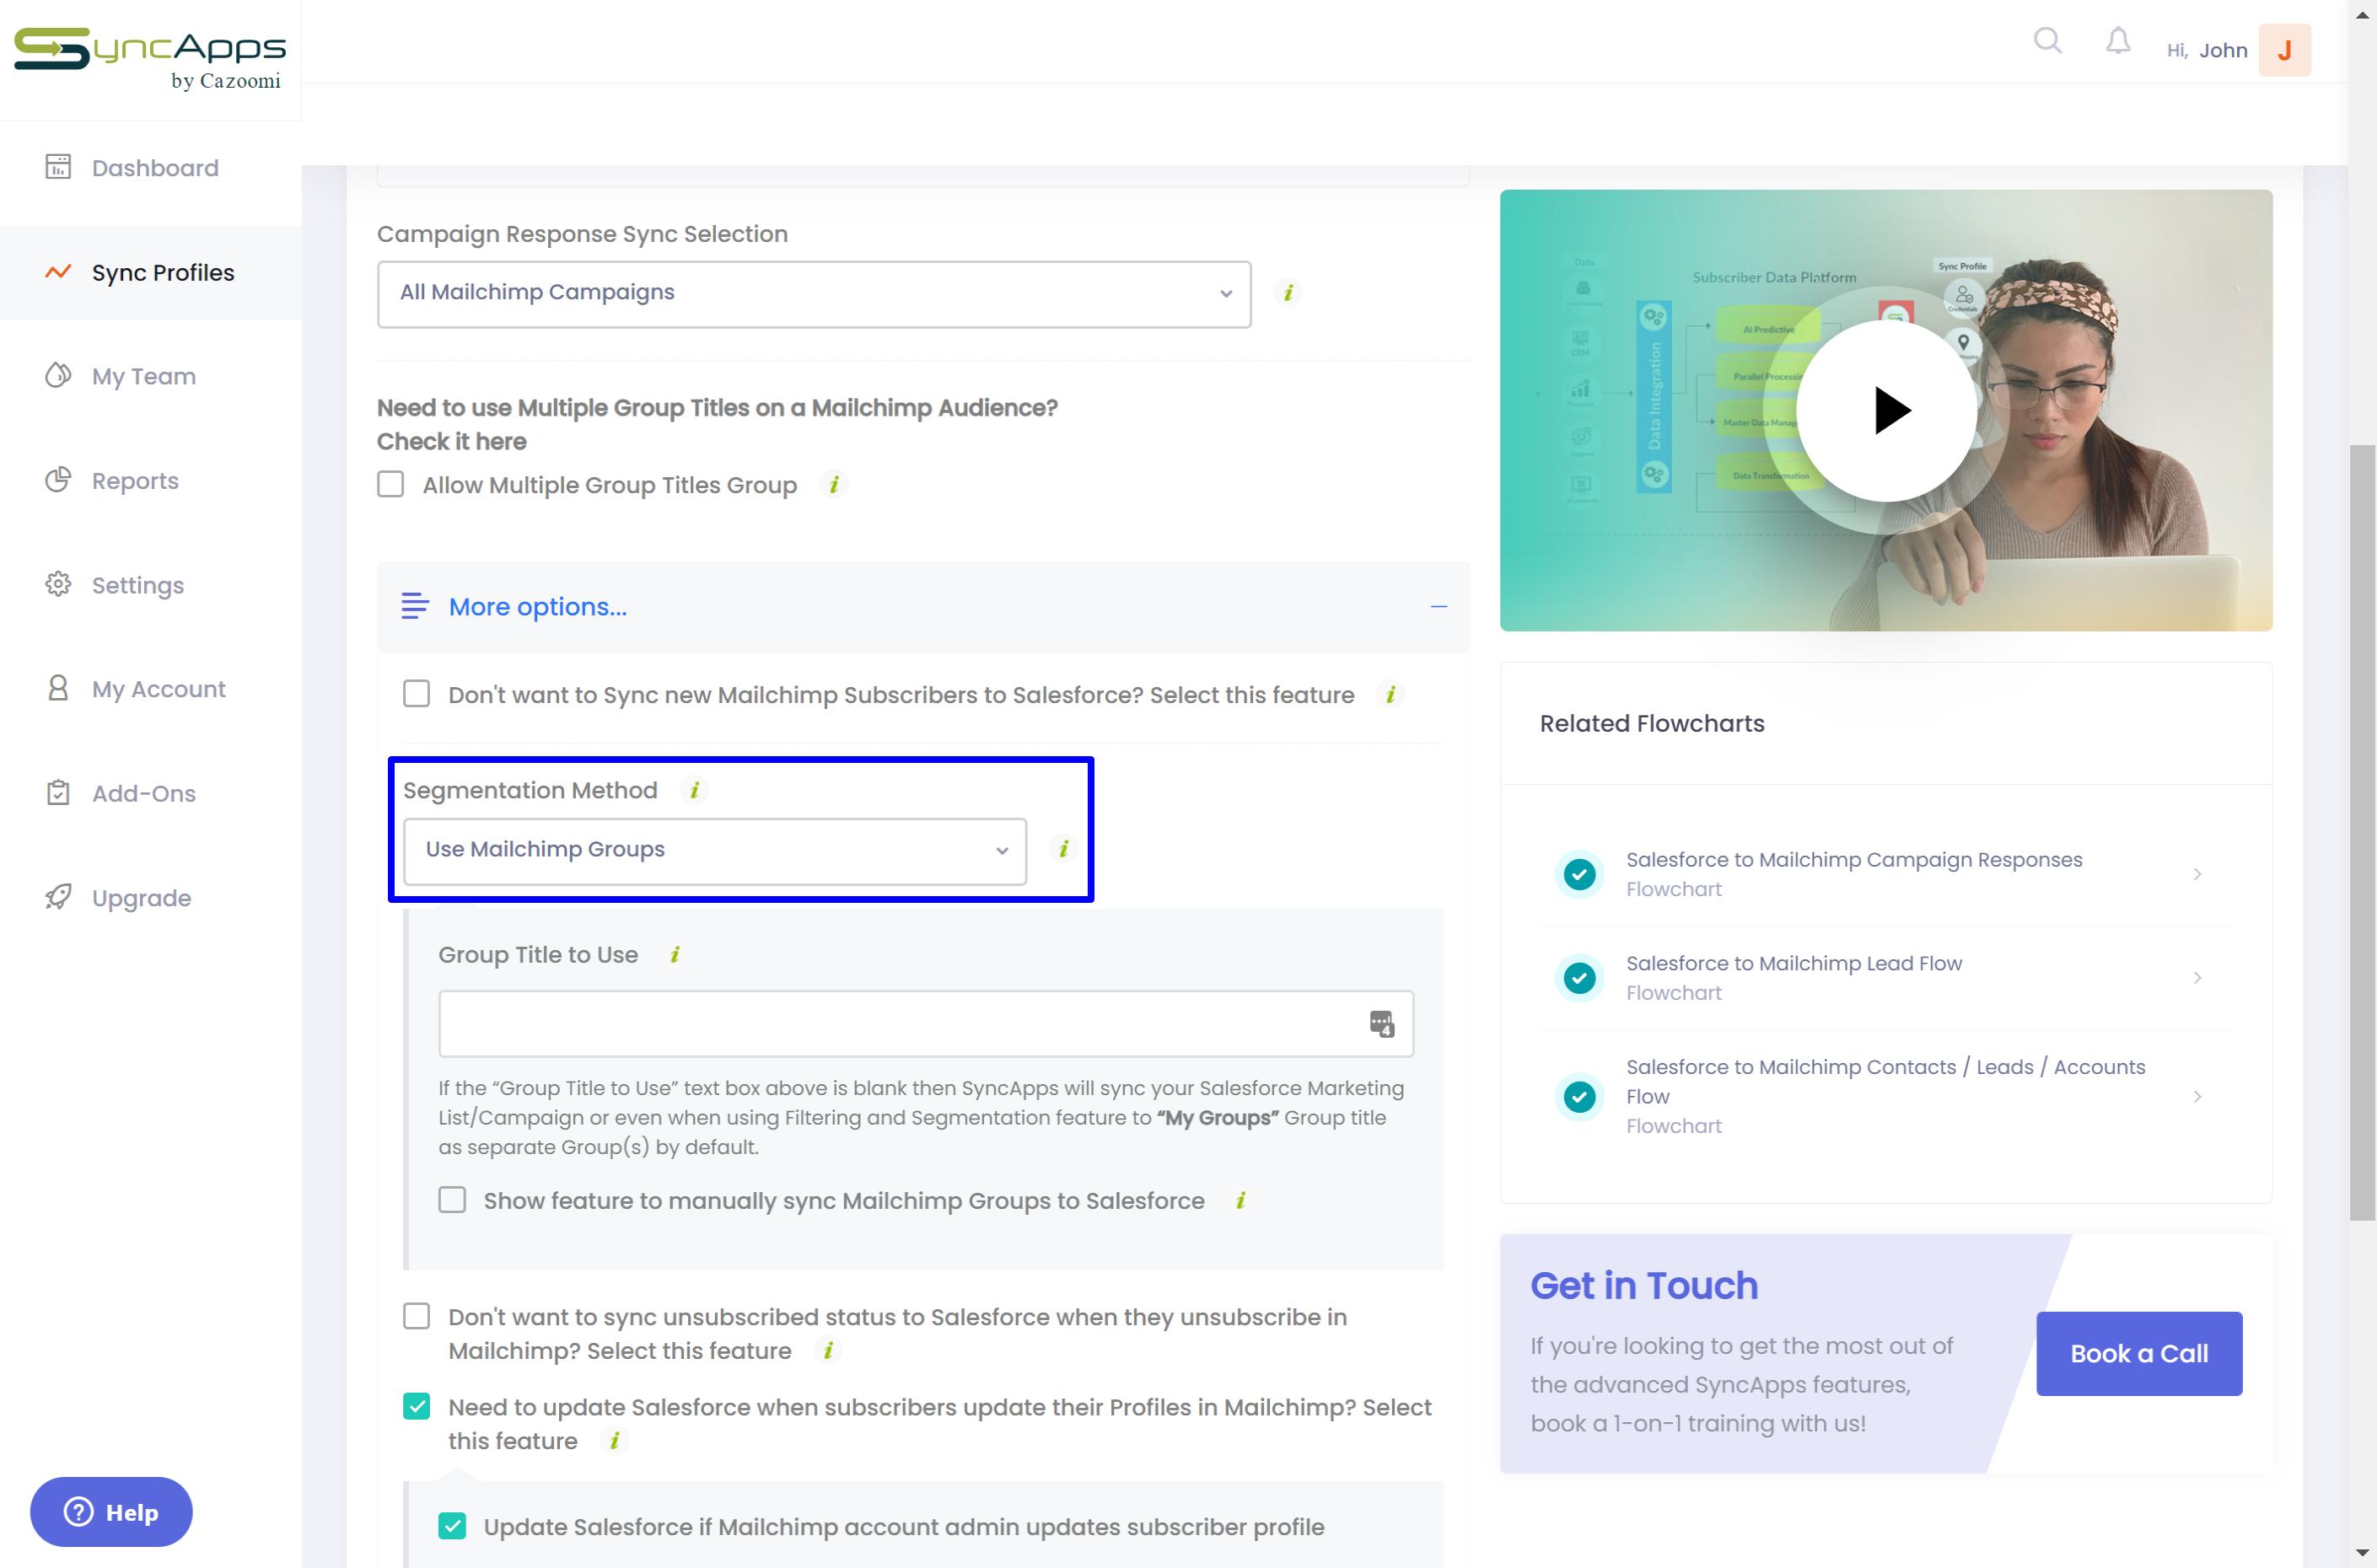Expand Lead Flow flowchart chevron
Screen dimensions: 2377x1568
tap(2197, 978)
